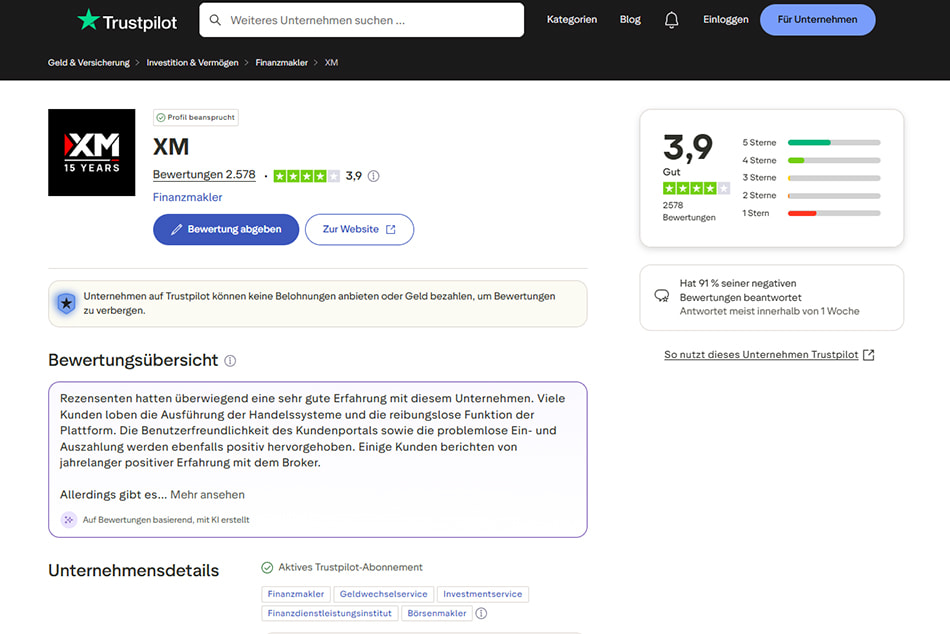Click the XM 15 Years company logo
Image resolution: width=950 pixels, height=634 pixels.
pyautogui.click(x=91, y=153)
